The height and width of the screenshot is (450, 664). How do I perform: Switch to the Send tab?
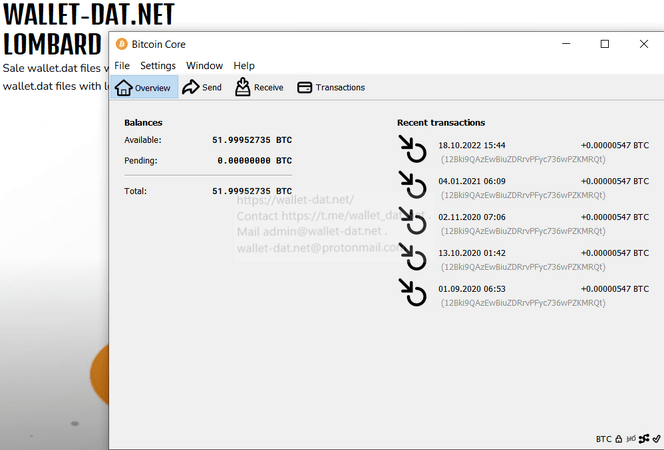(202, 87)
